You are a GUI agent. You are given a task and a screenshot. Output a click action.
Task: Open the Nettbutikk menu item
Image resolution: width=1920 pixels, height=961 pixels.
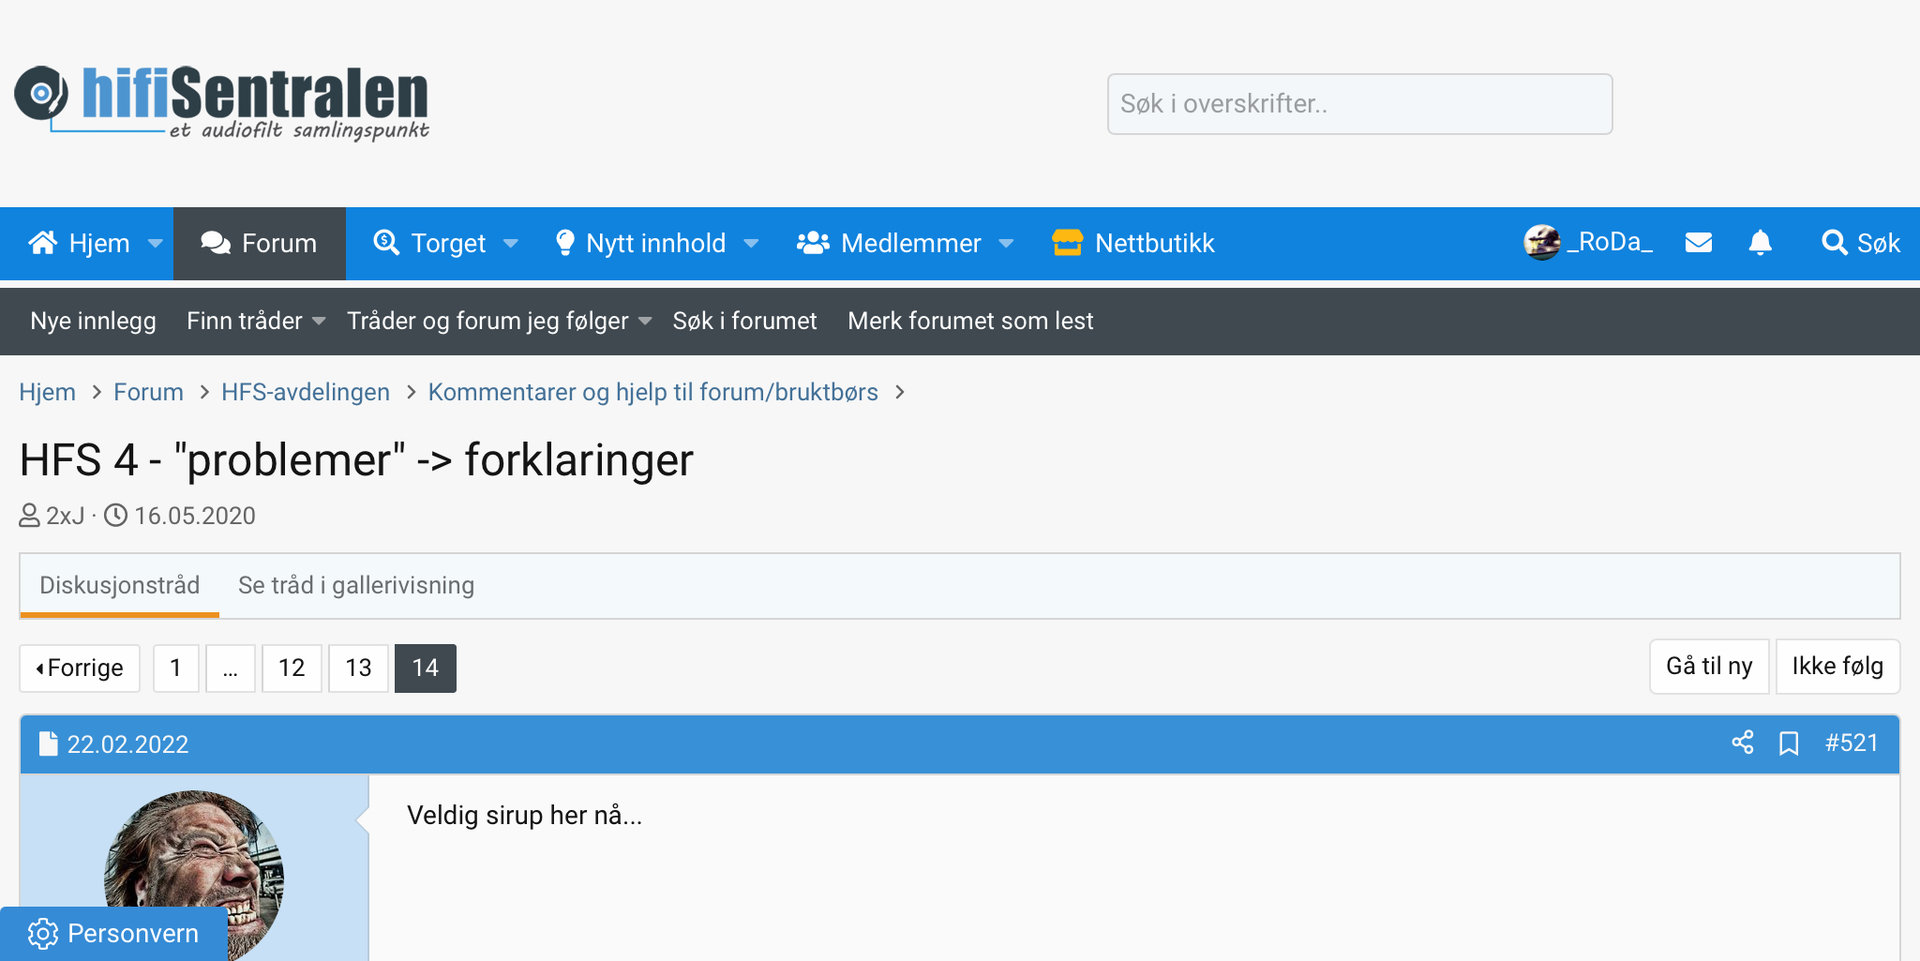tap(1134, 243)
